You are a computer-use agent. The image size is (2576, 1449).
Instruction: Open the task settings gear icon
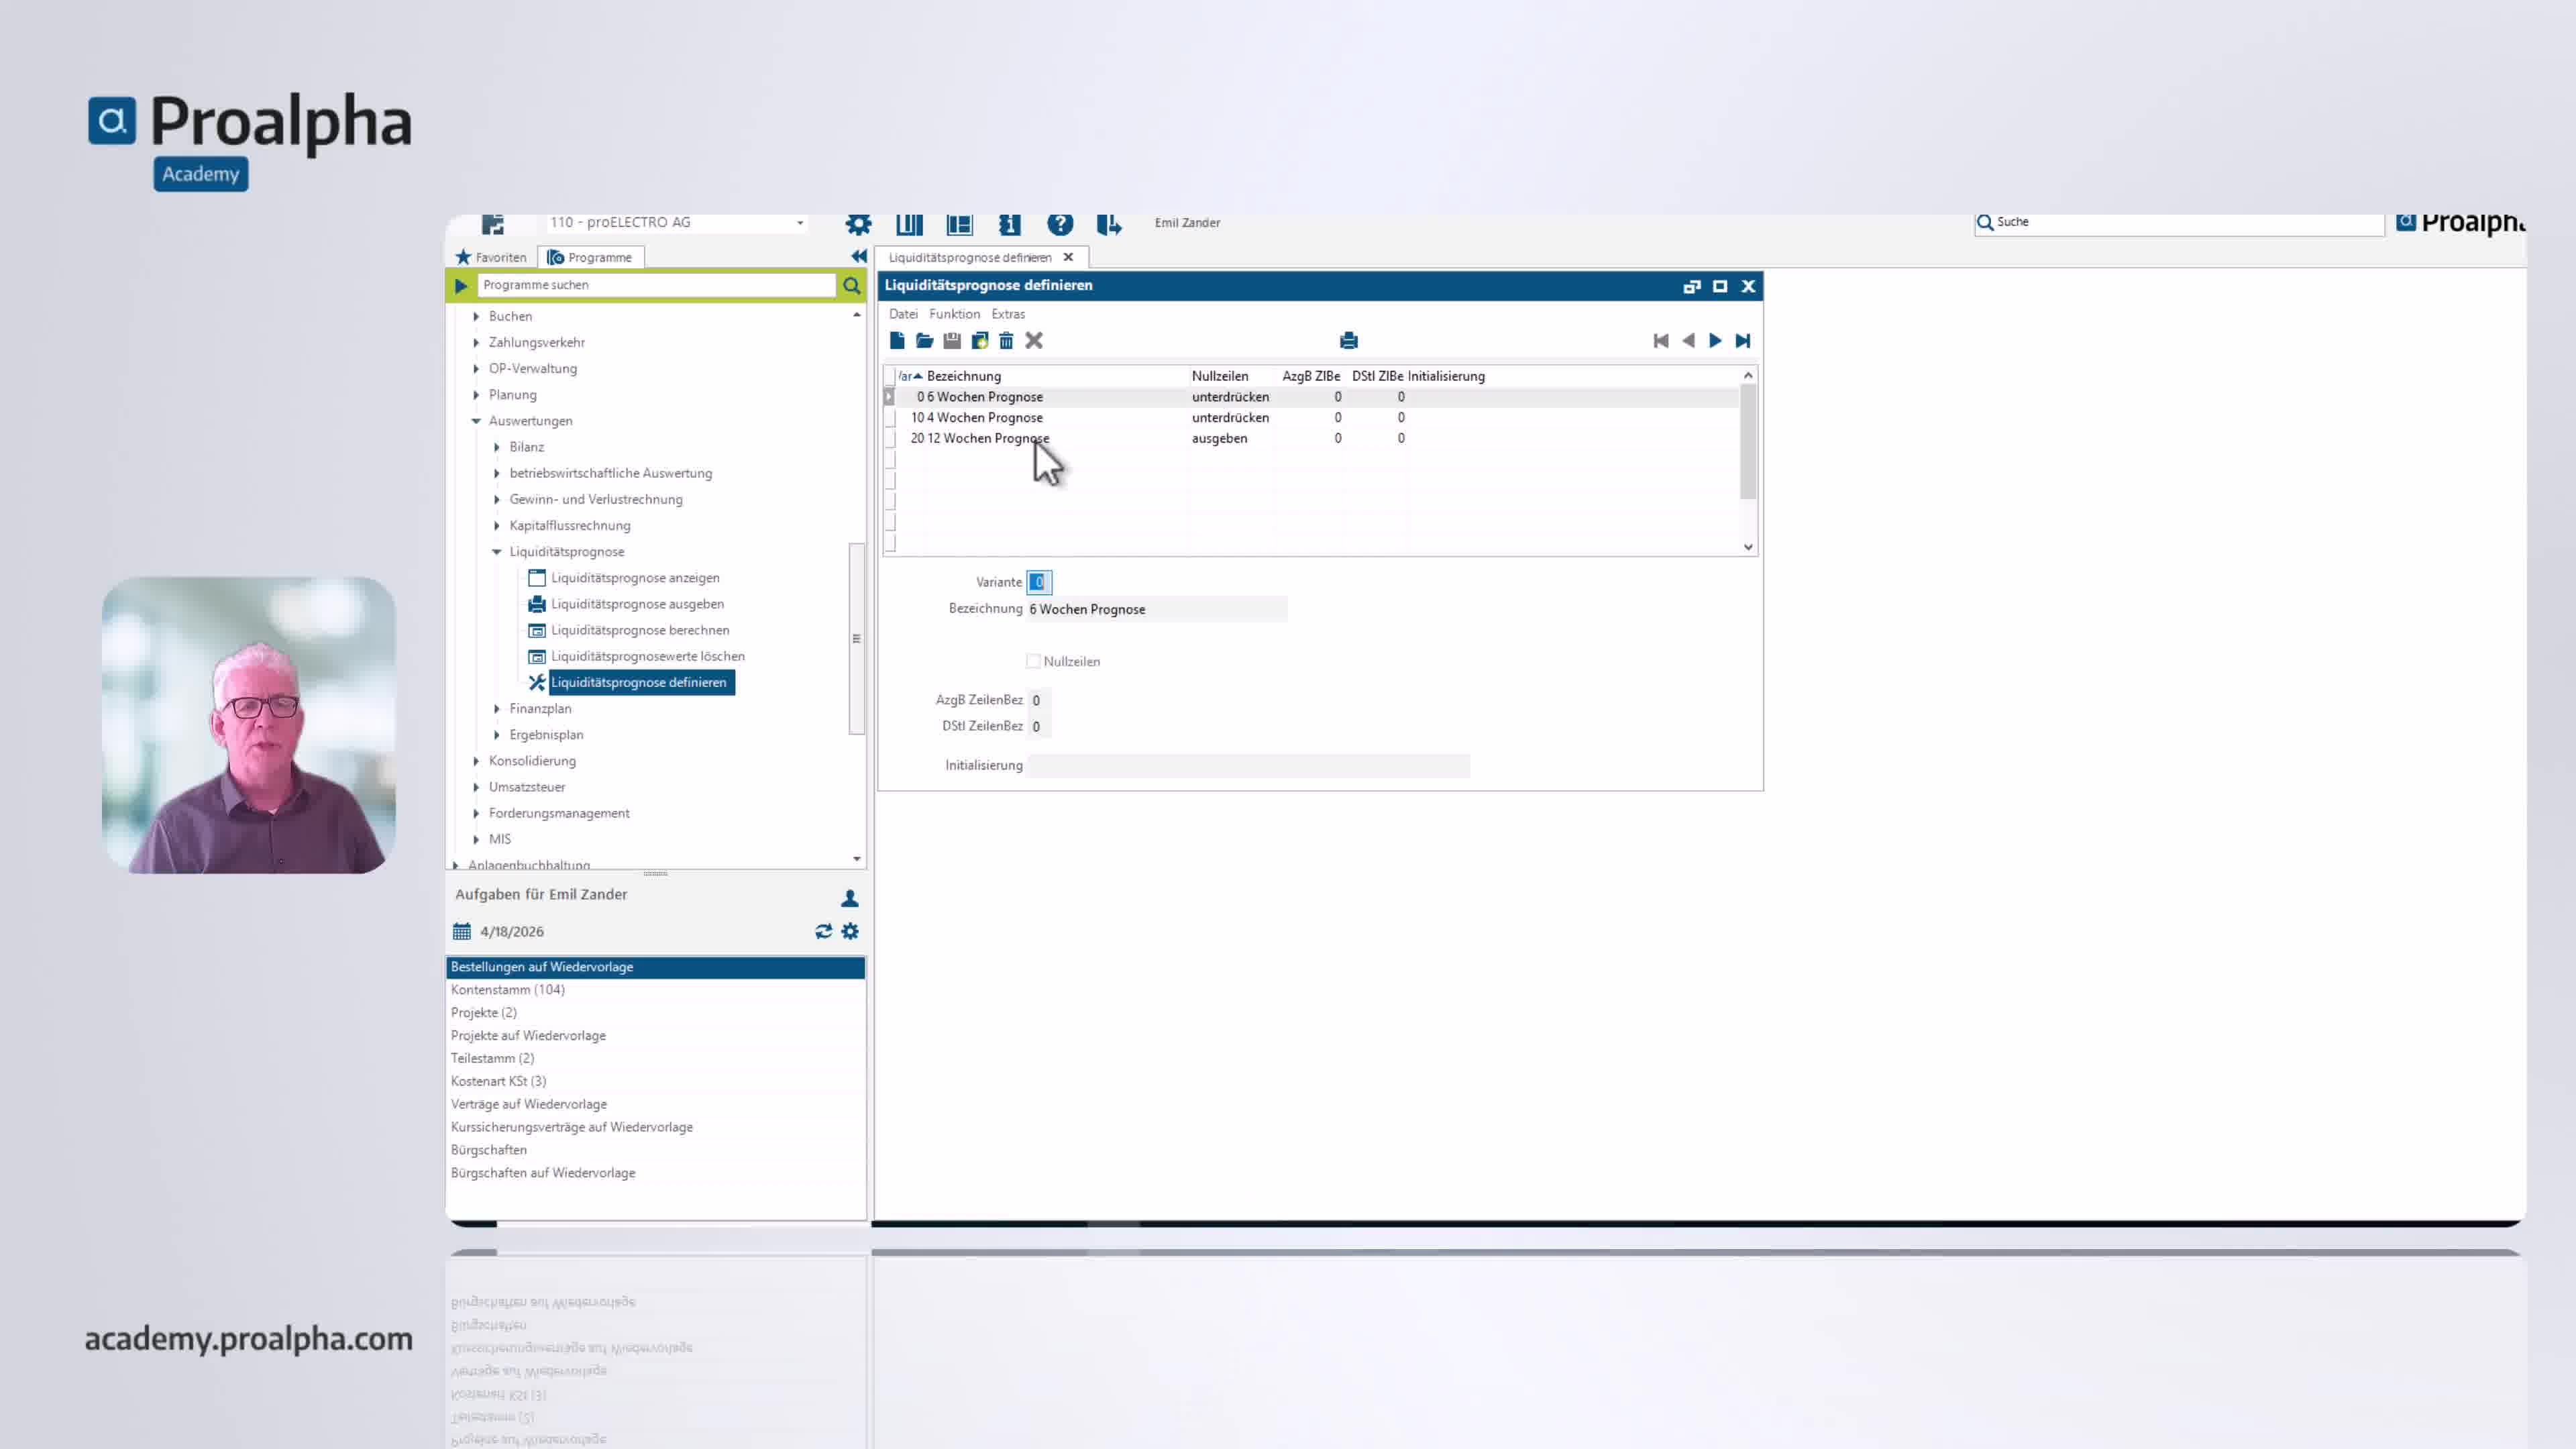(850, 931)
